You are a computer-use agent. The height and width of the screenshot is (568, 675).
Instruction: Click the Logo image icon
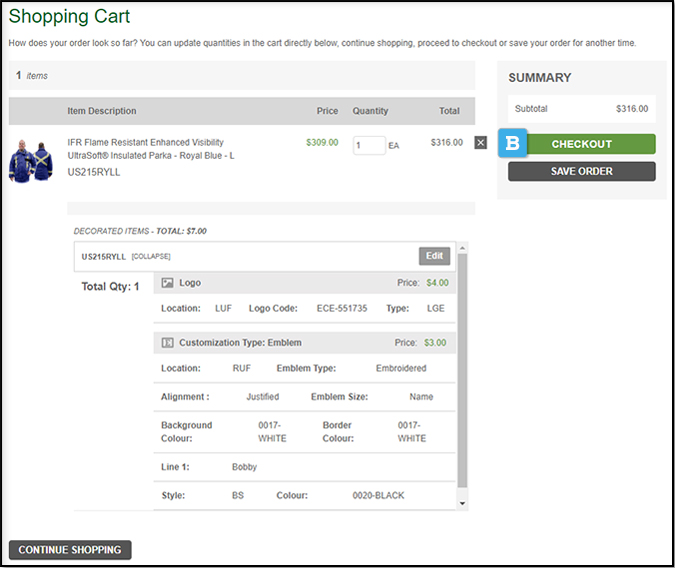(x=168, y=283)
